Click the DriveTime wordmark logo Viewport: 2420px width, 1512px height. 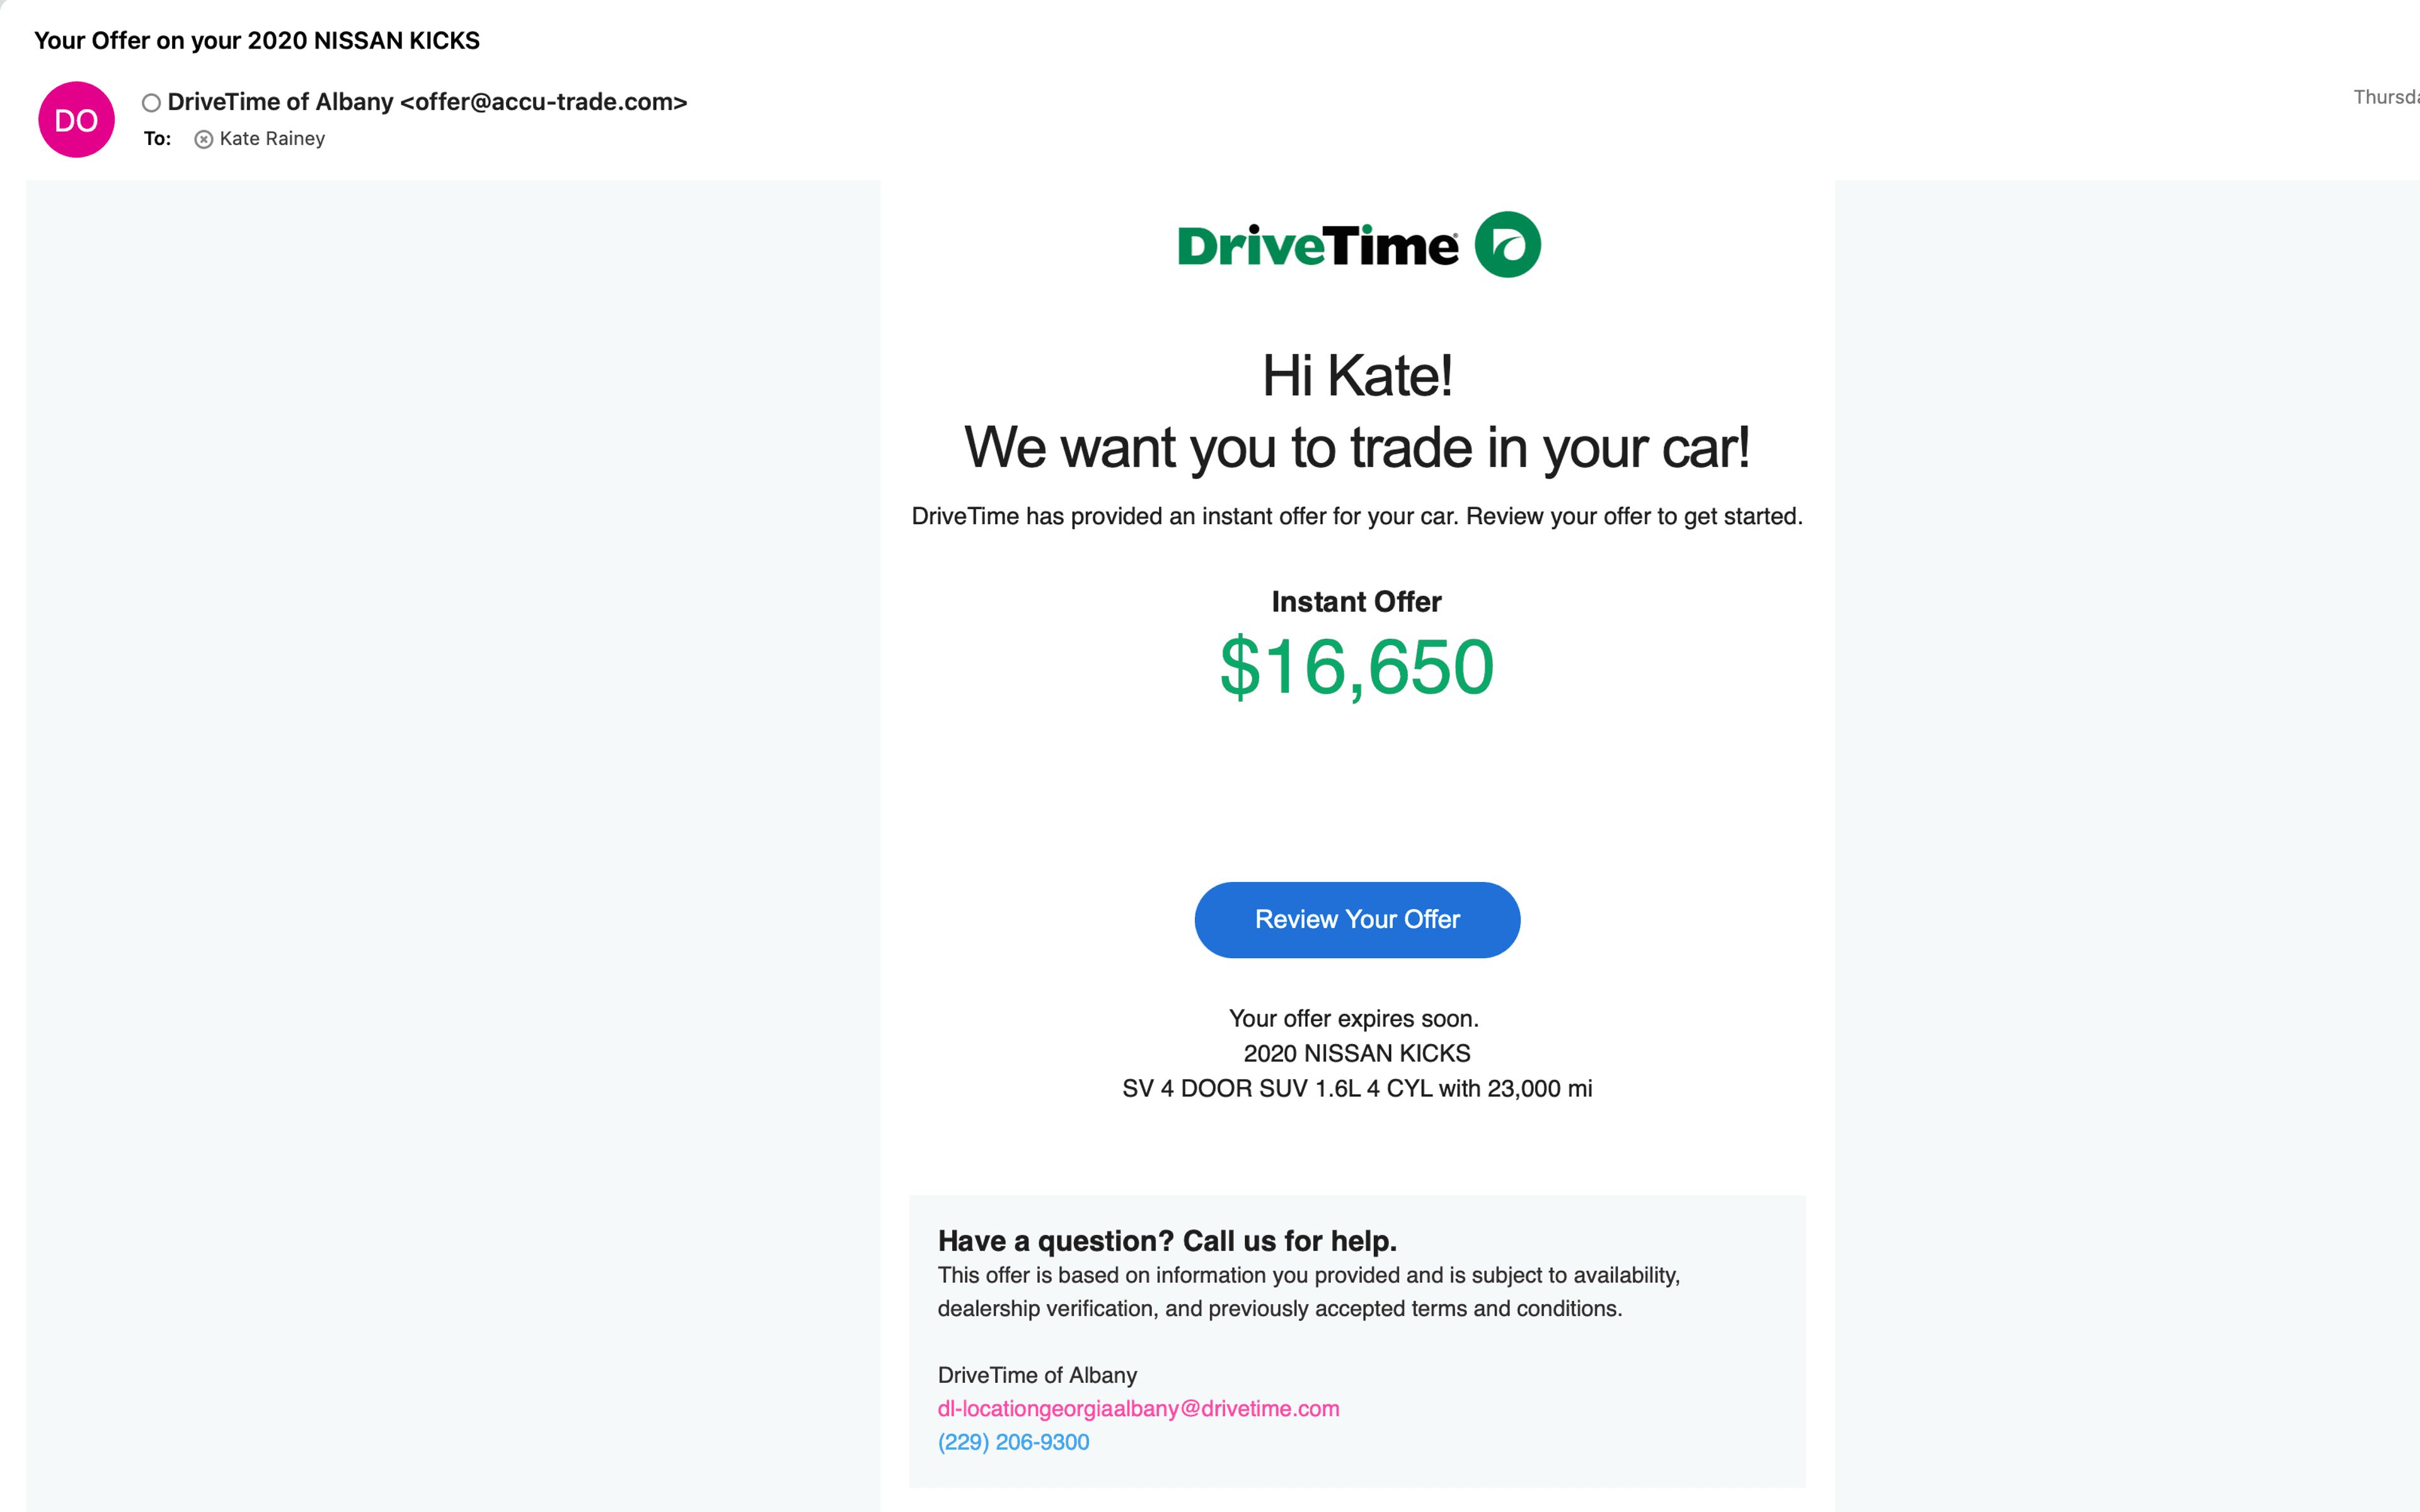pyautogui.click(x=1317, y=246)
